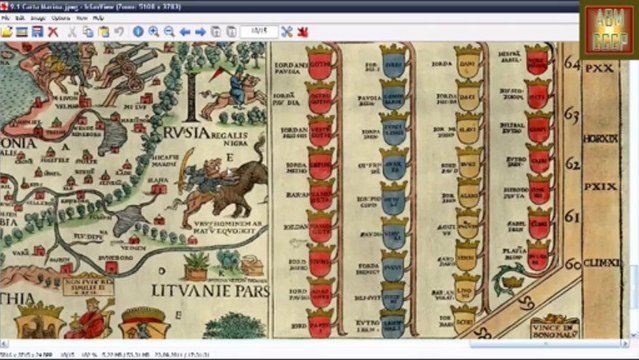The image size is (639, 360).
Task: Click the horizontal scrollbar's right arrow
Action: [x=625, y=344]
